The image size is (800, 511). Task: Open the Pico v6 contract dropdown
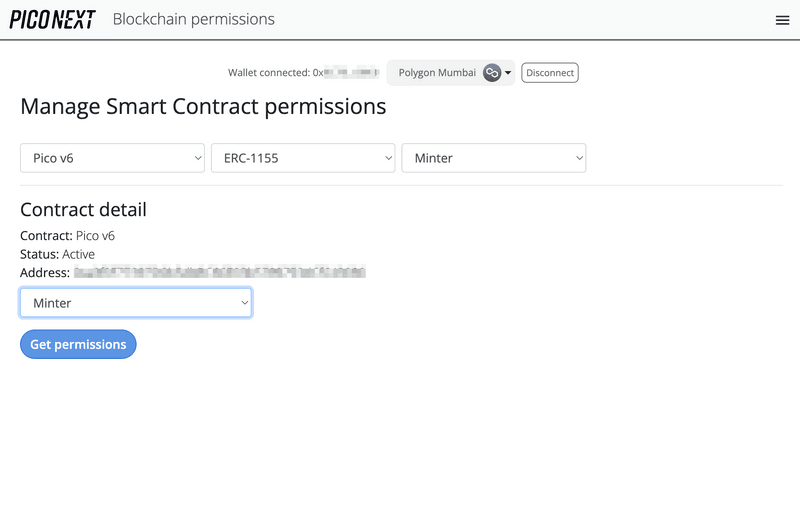(113, 158)
